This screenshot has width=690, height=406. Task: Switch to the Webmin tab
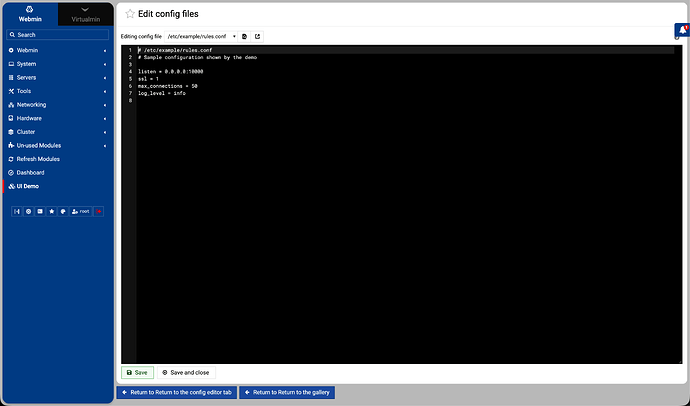coord(30,14)
